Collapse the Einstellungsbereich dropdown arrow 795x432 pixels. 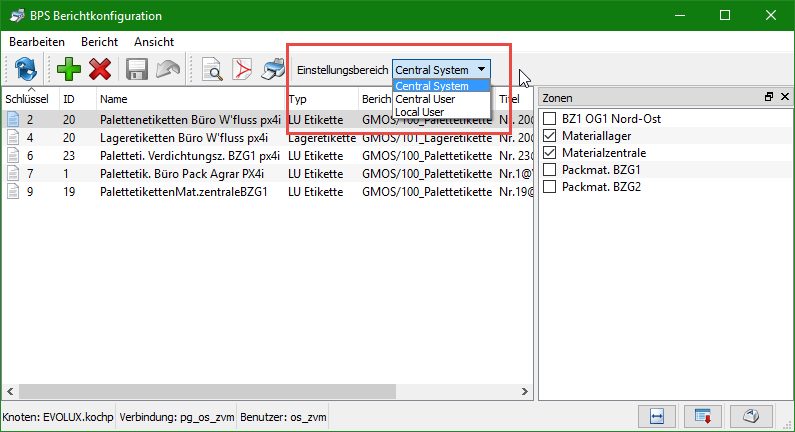[482, 69]
